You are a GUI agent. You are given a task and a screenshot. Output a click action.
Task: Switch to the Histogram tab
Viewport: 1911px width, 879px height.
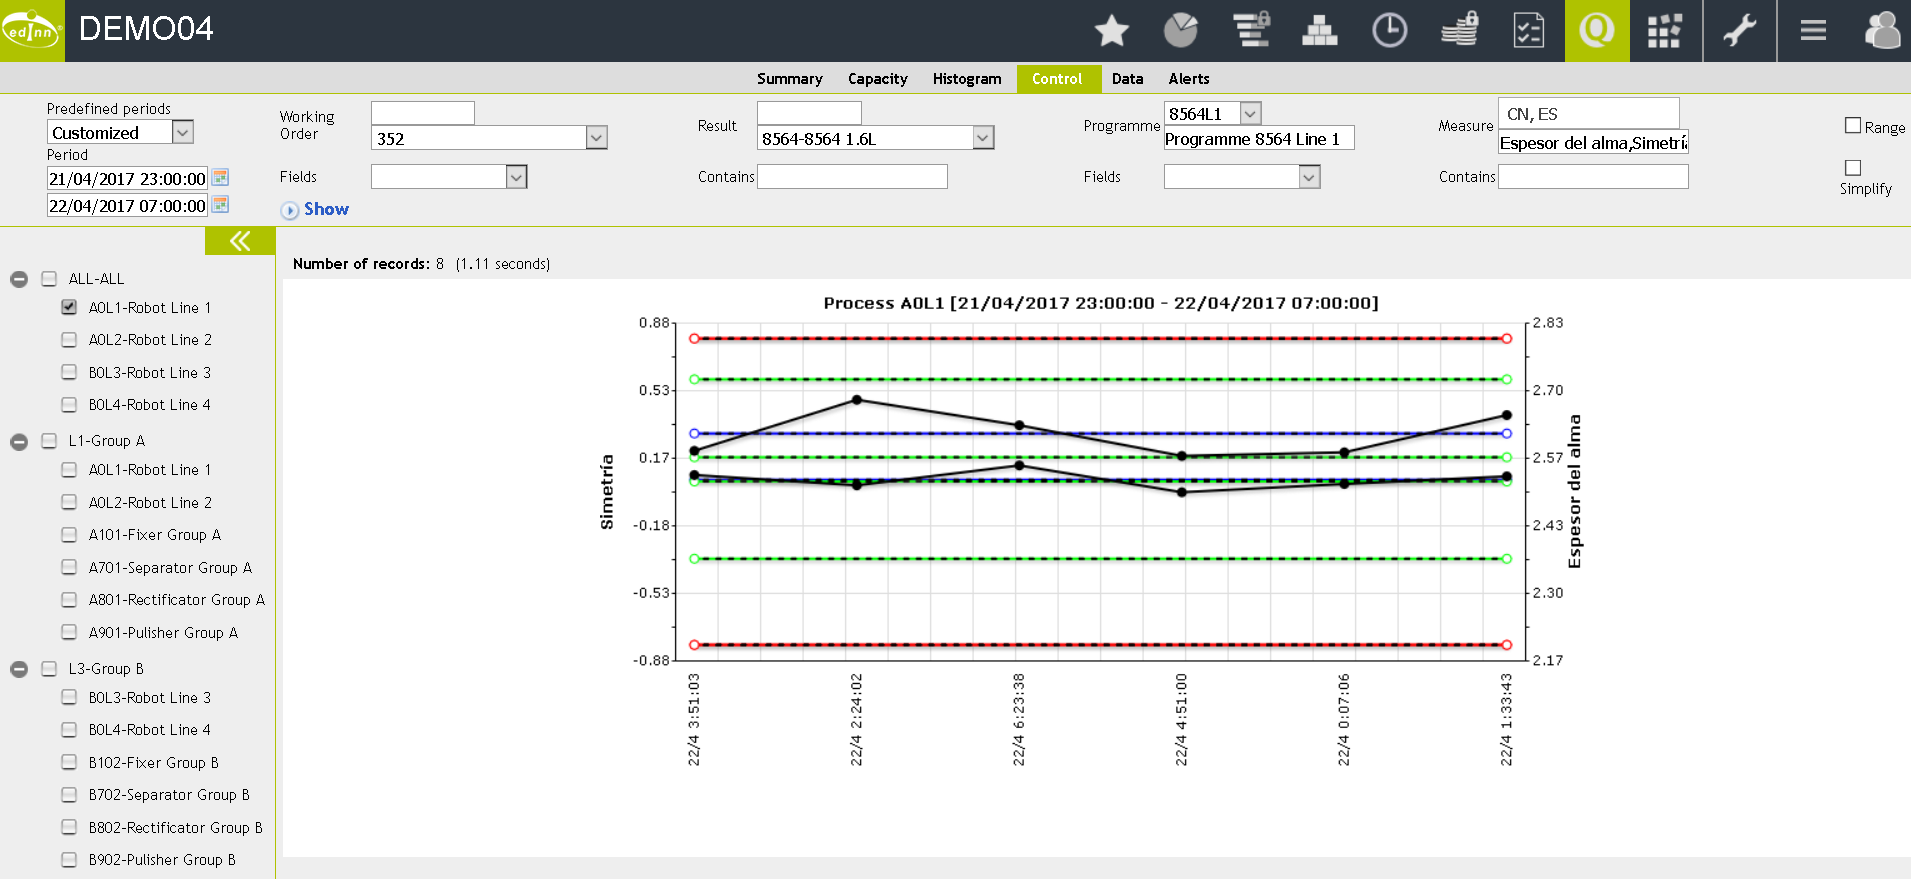(x=967, y=79)
